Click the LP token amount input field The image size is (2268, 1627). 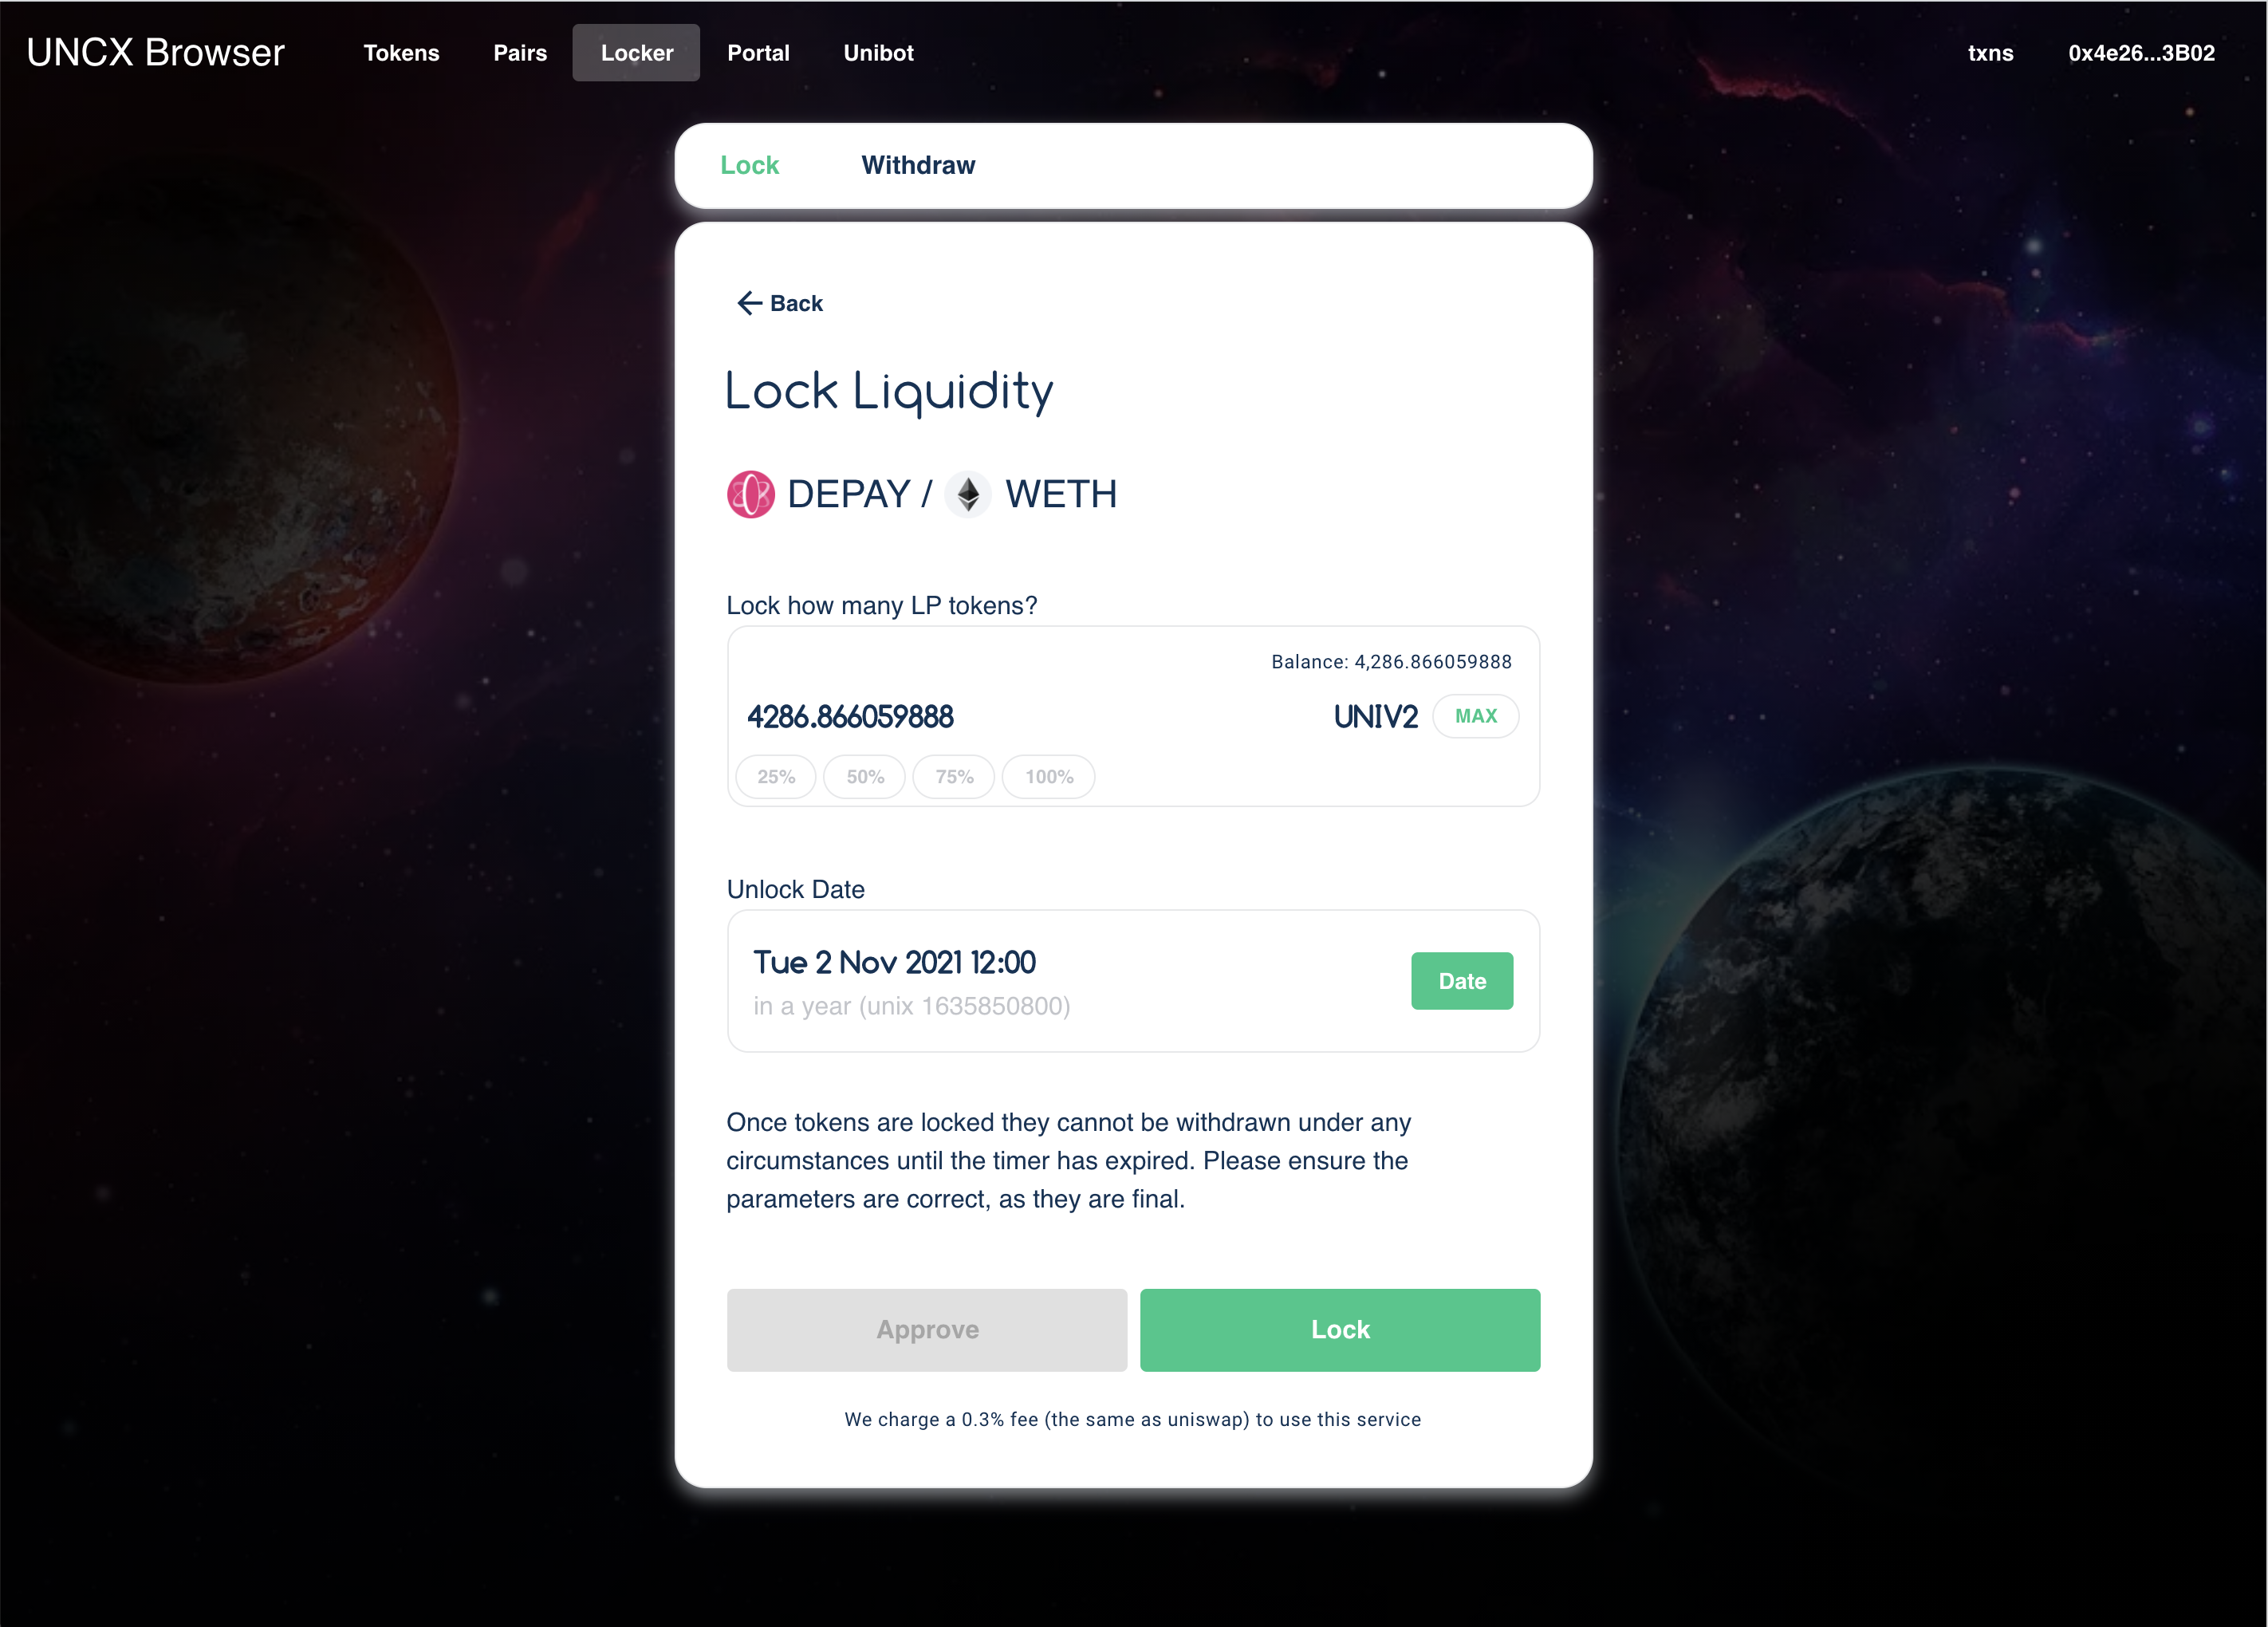[1030, 716]
